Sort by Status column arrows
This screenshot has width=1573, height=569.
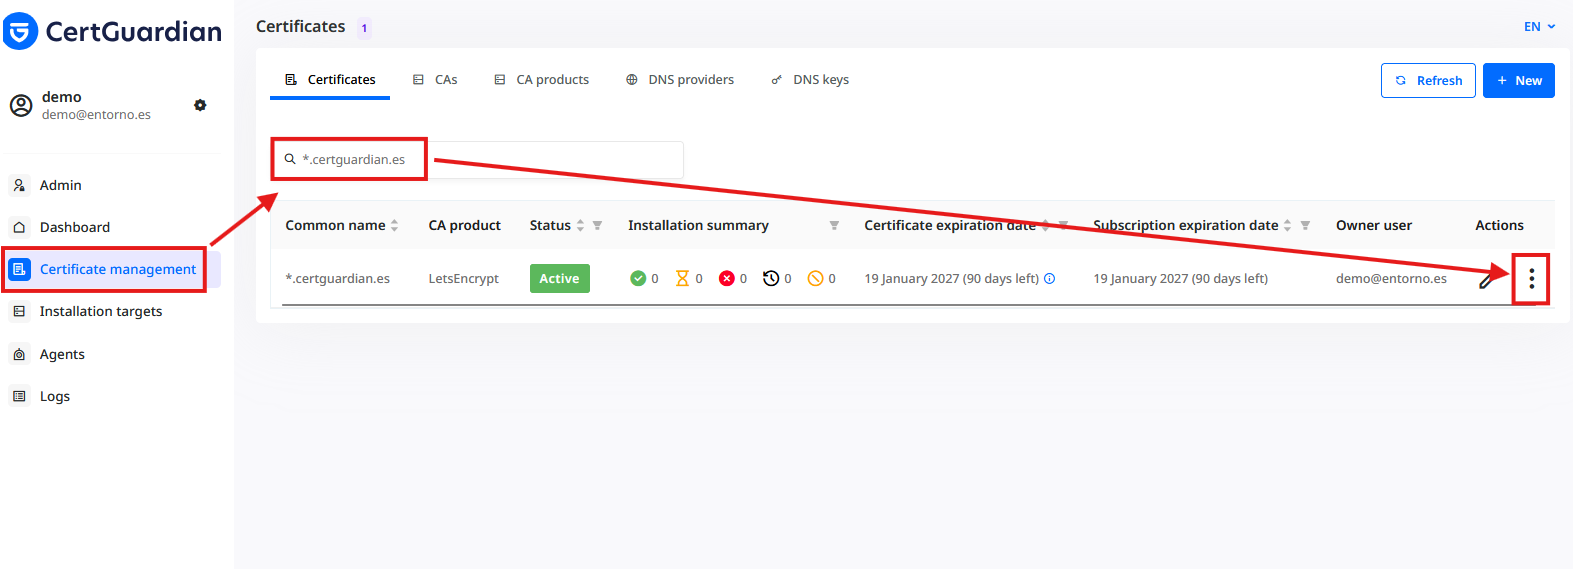tap(580, 225)
